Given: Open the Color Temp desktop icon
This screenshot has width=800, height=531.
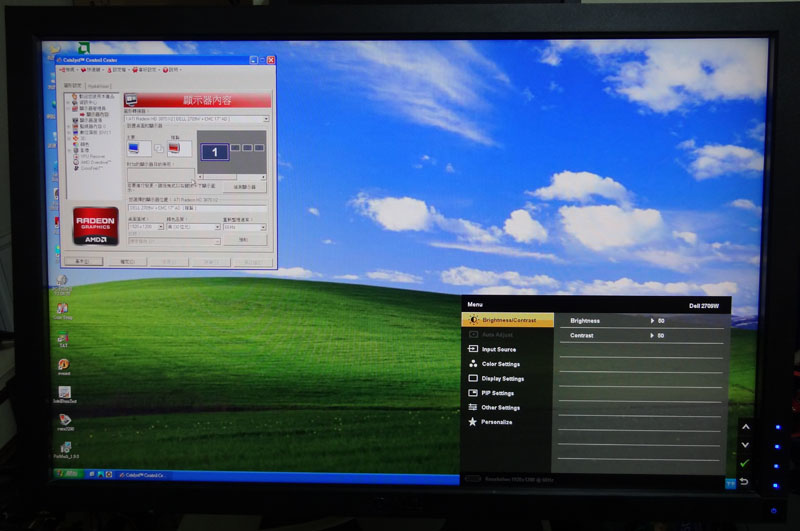Looking at the screenshot, I should (x=63, y=311).
